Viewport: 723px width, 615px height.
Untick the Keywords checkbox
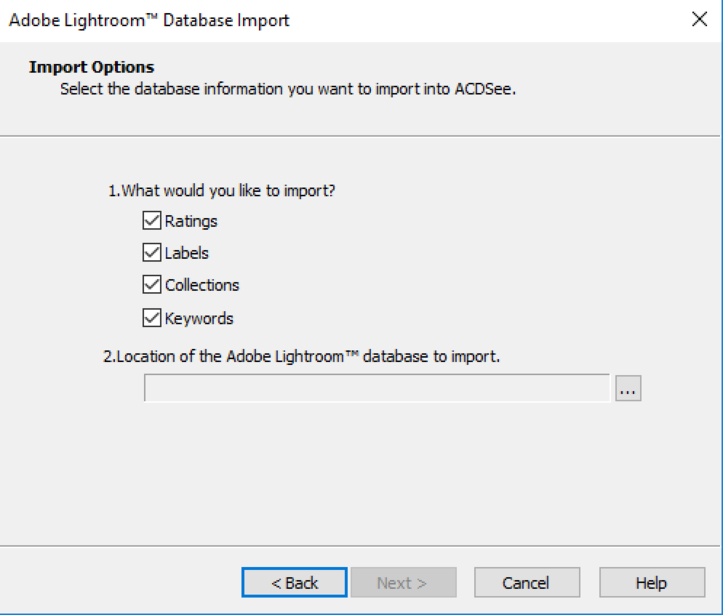coord(152,318)
